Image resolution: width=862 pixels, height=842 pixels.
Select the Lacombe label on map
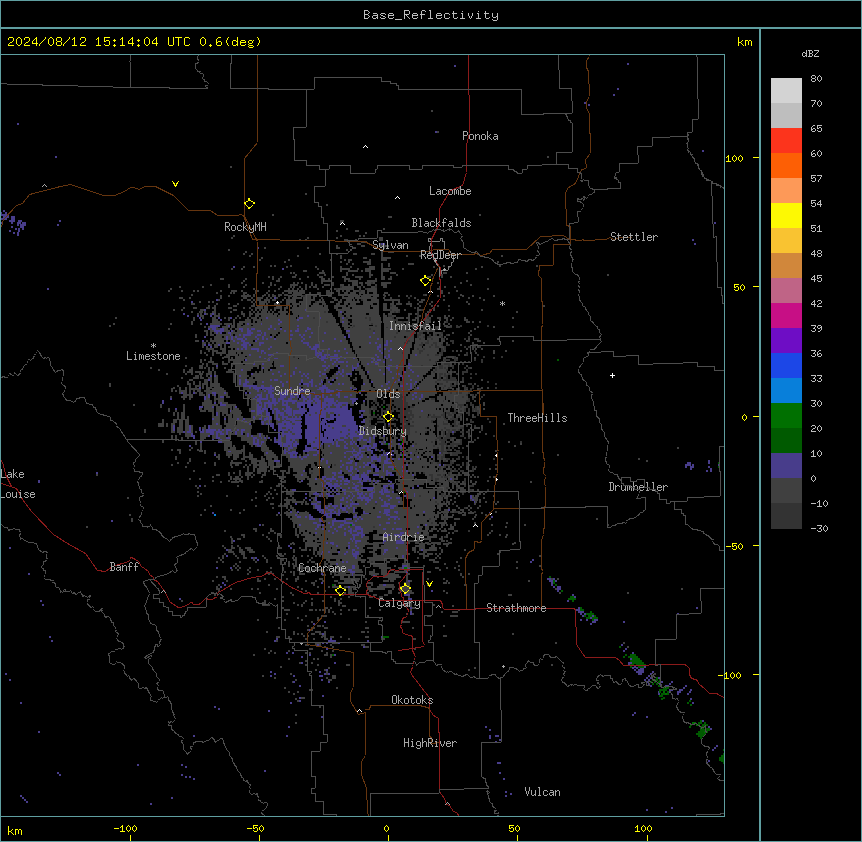click(450, 191)
